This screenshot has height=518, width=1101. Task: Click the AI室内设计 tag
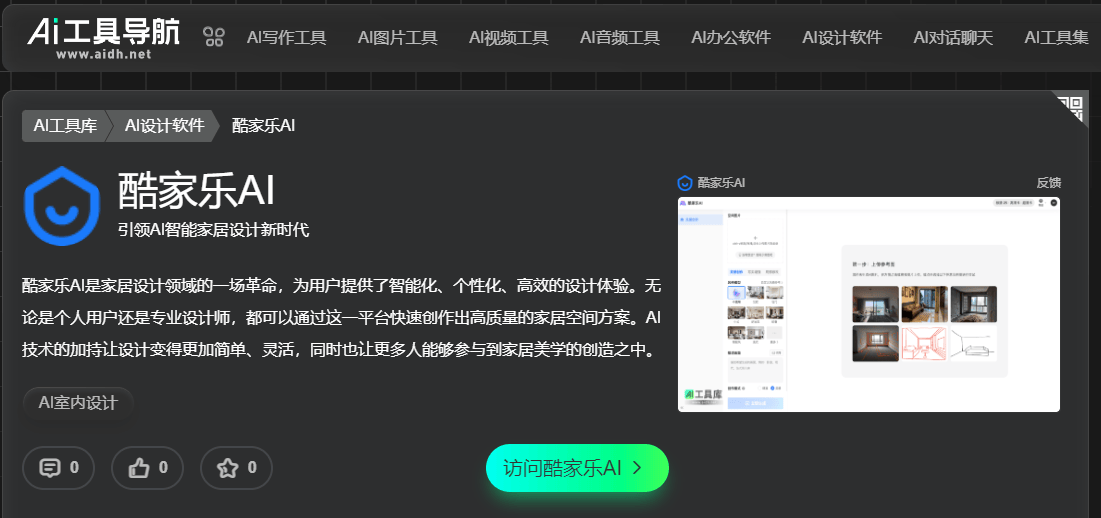point(78,403)
